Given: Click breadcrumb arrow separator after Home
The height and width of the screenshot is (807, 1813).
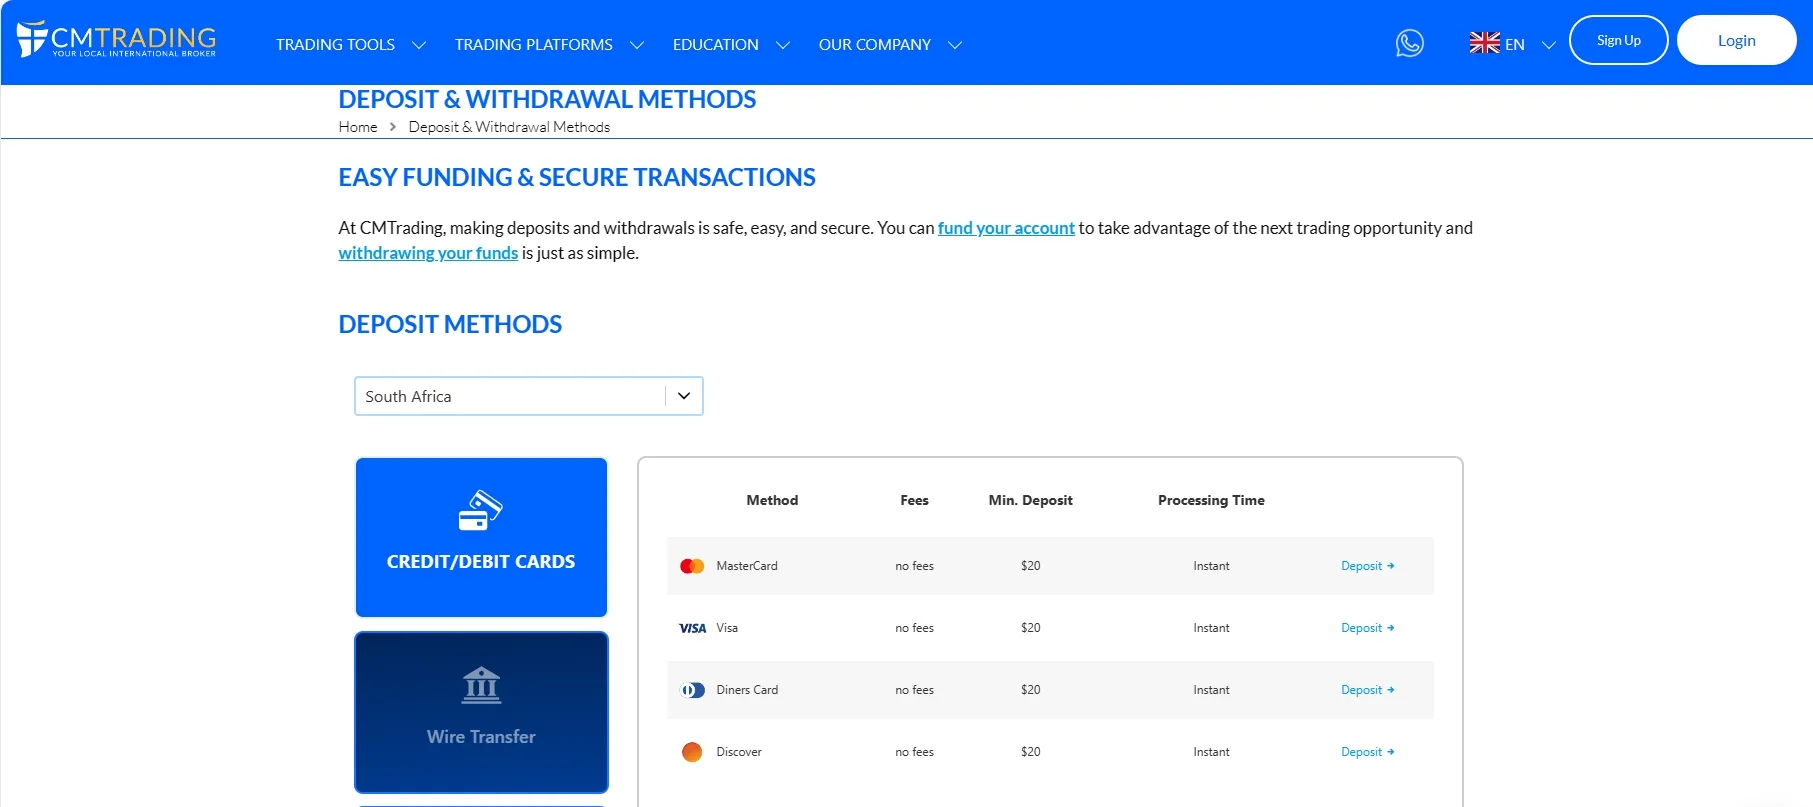Looking at the screenshot, I should pos(393,127).
